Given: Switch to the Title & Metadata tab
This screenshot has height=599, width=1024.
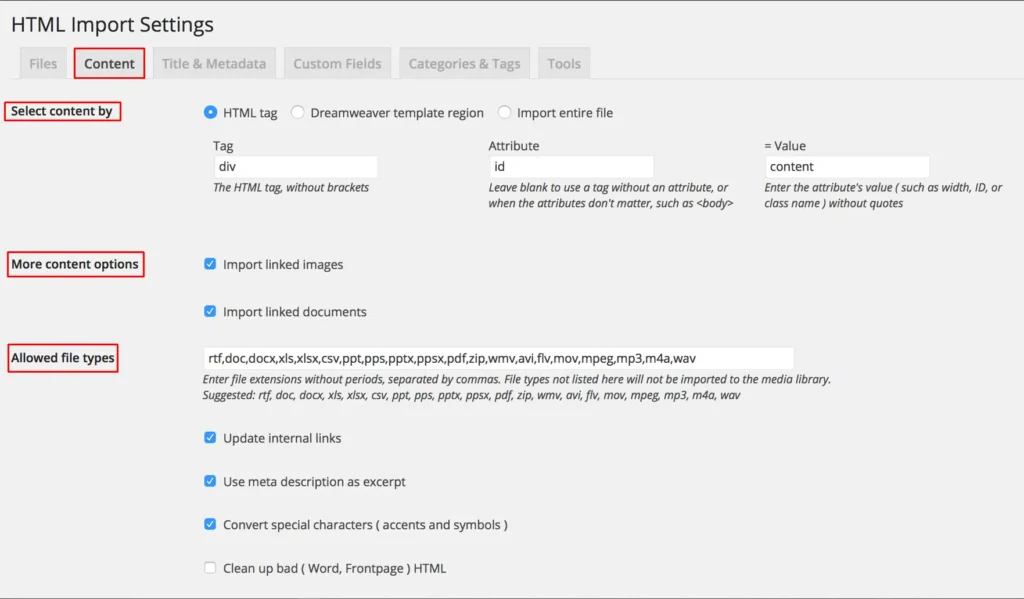Looking at the screenshot, I should 214,62.
